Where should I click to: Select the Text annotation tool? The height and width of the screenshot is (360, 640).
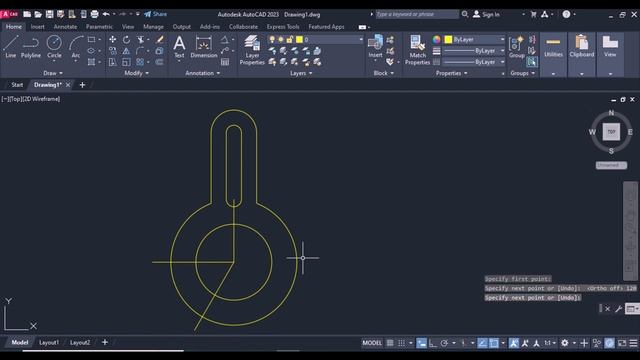(x=179, y=47)
